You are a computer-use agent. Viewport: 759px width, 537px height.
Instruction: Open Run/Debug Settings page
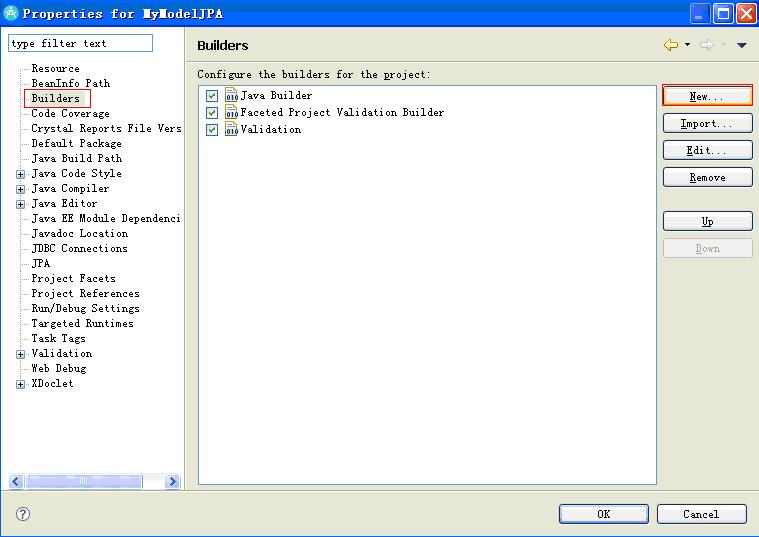tap(86, 308)
